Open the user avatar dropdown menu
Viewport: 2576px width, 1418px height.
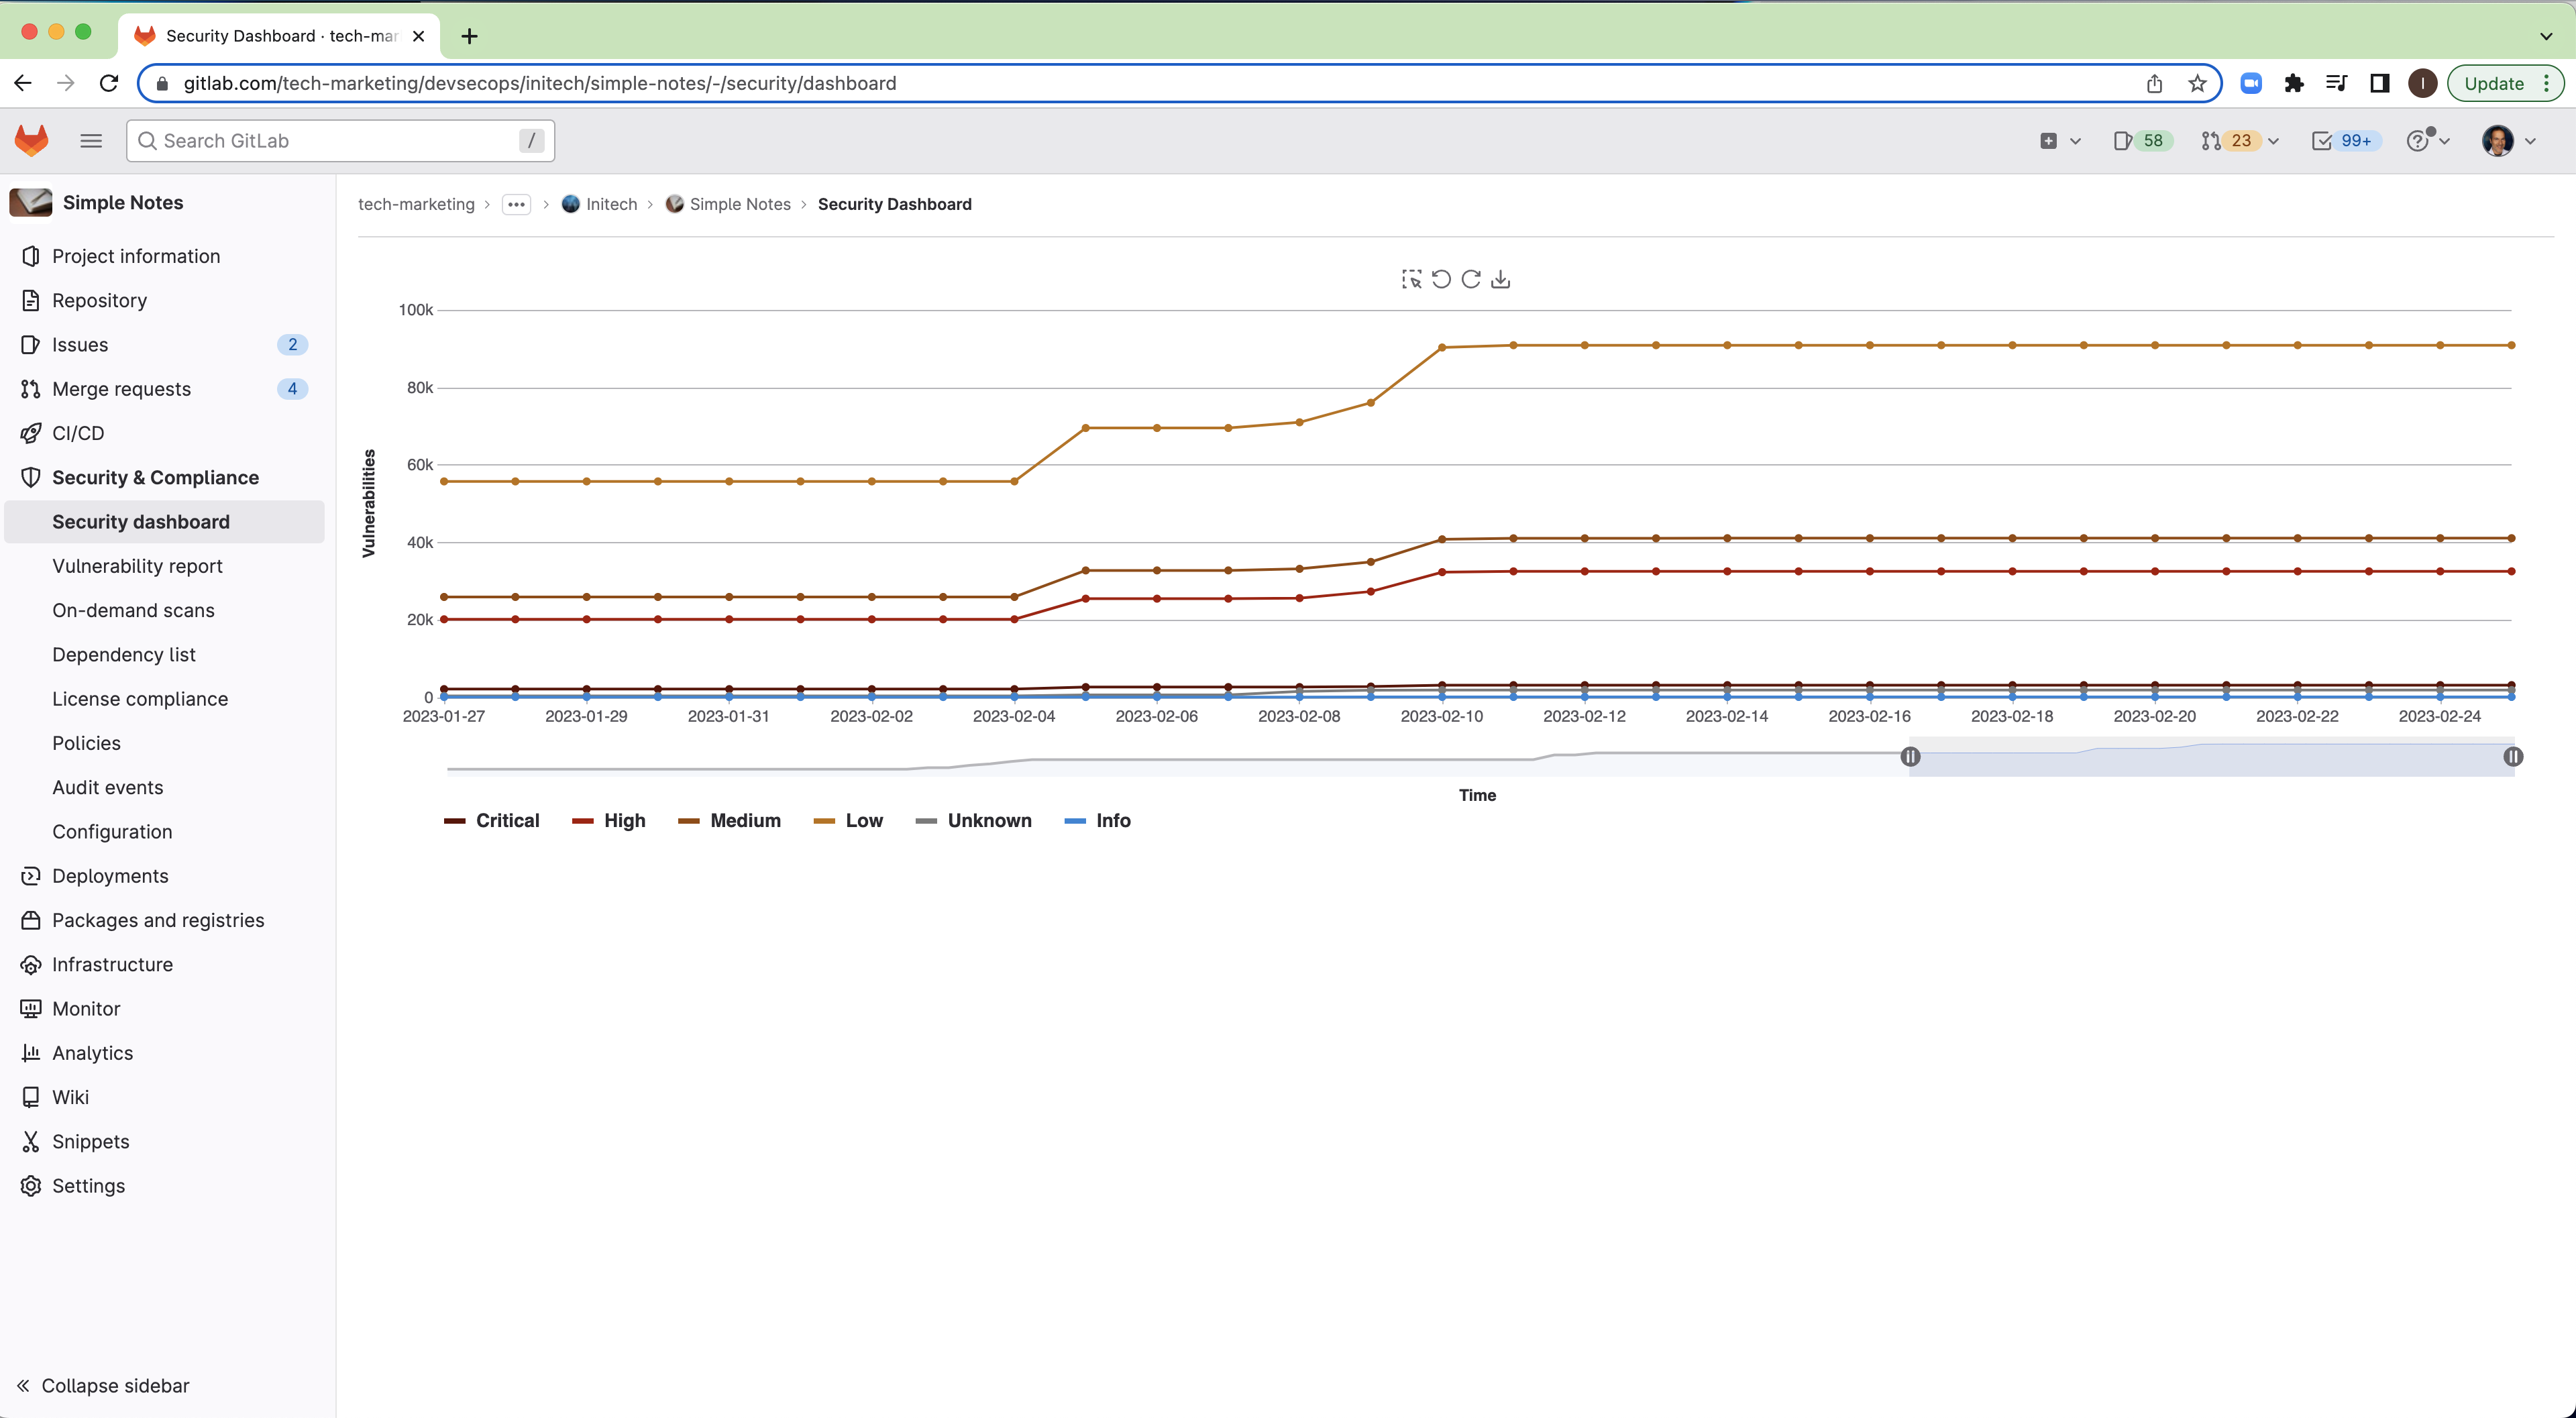[2508, 140]
